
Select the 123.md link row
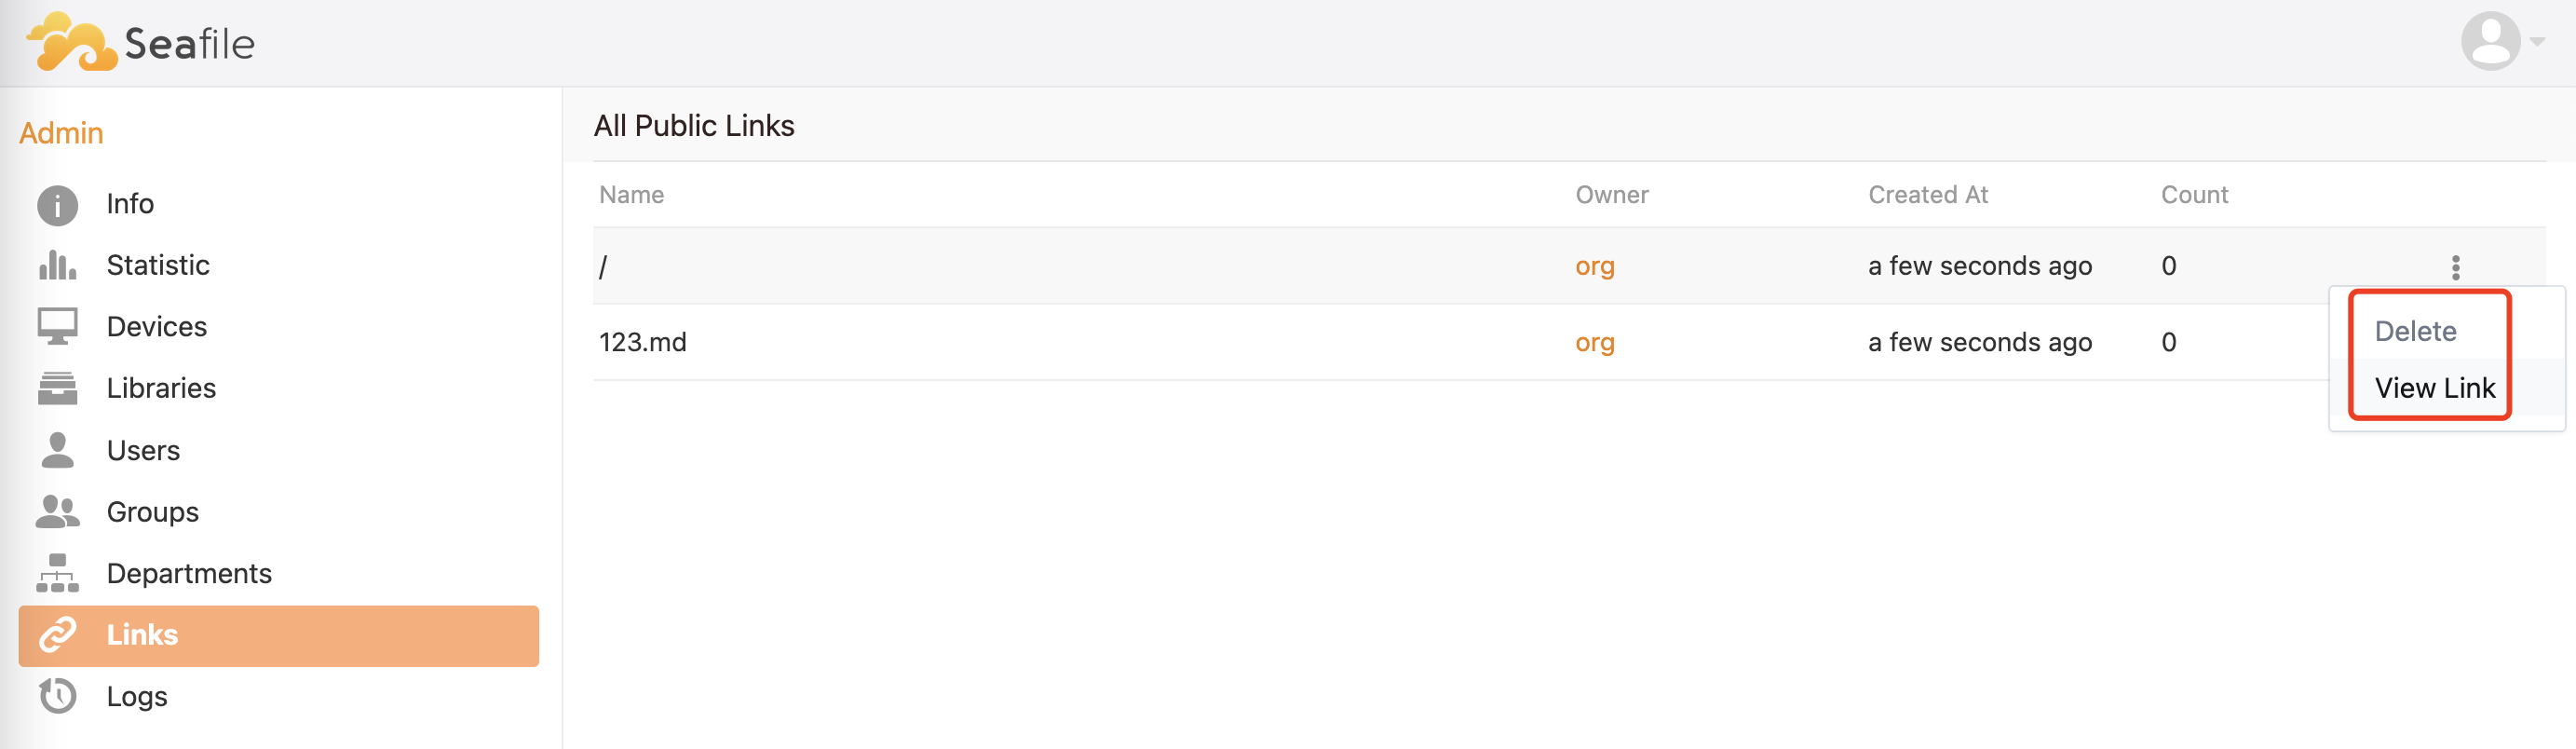(x=1460, y=342)
